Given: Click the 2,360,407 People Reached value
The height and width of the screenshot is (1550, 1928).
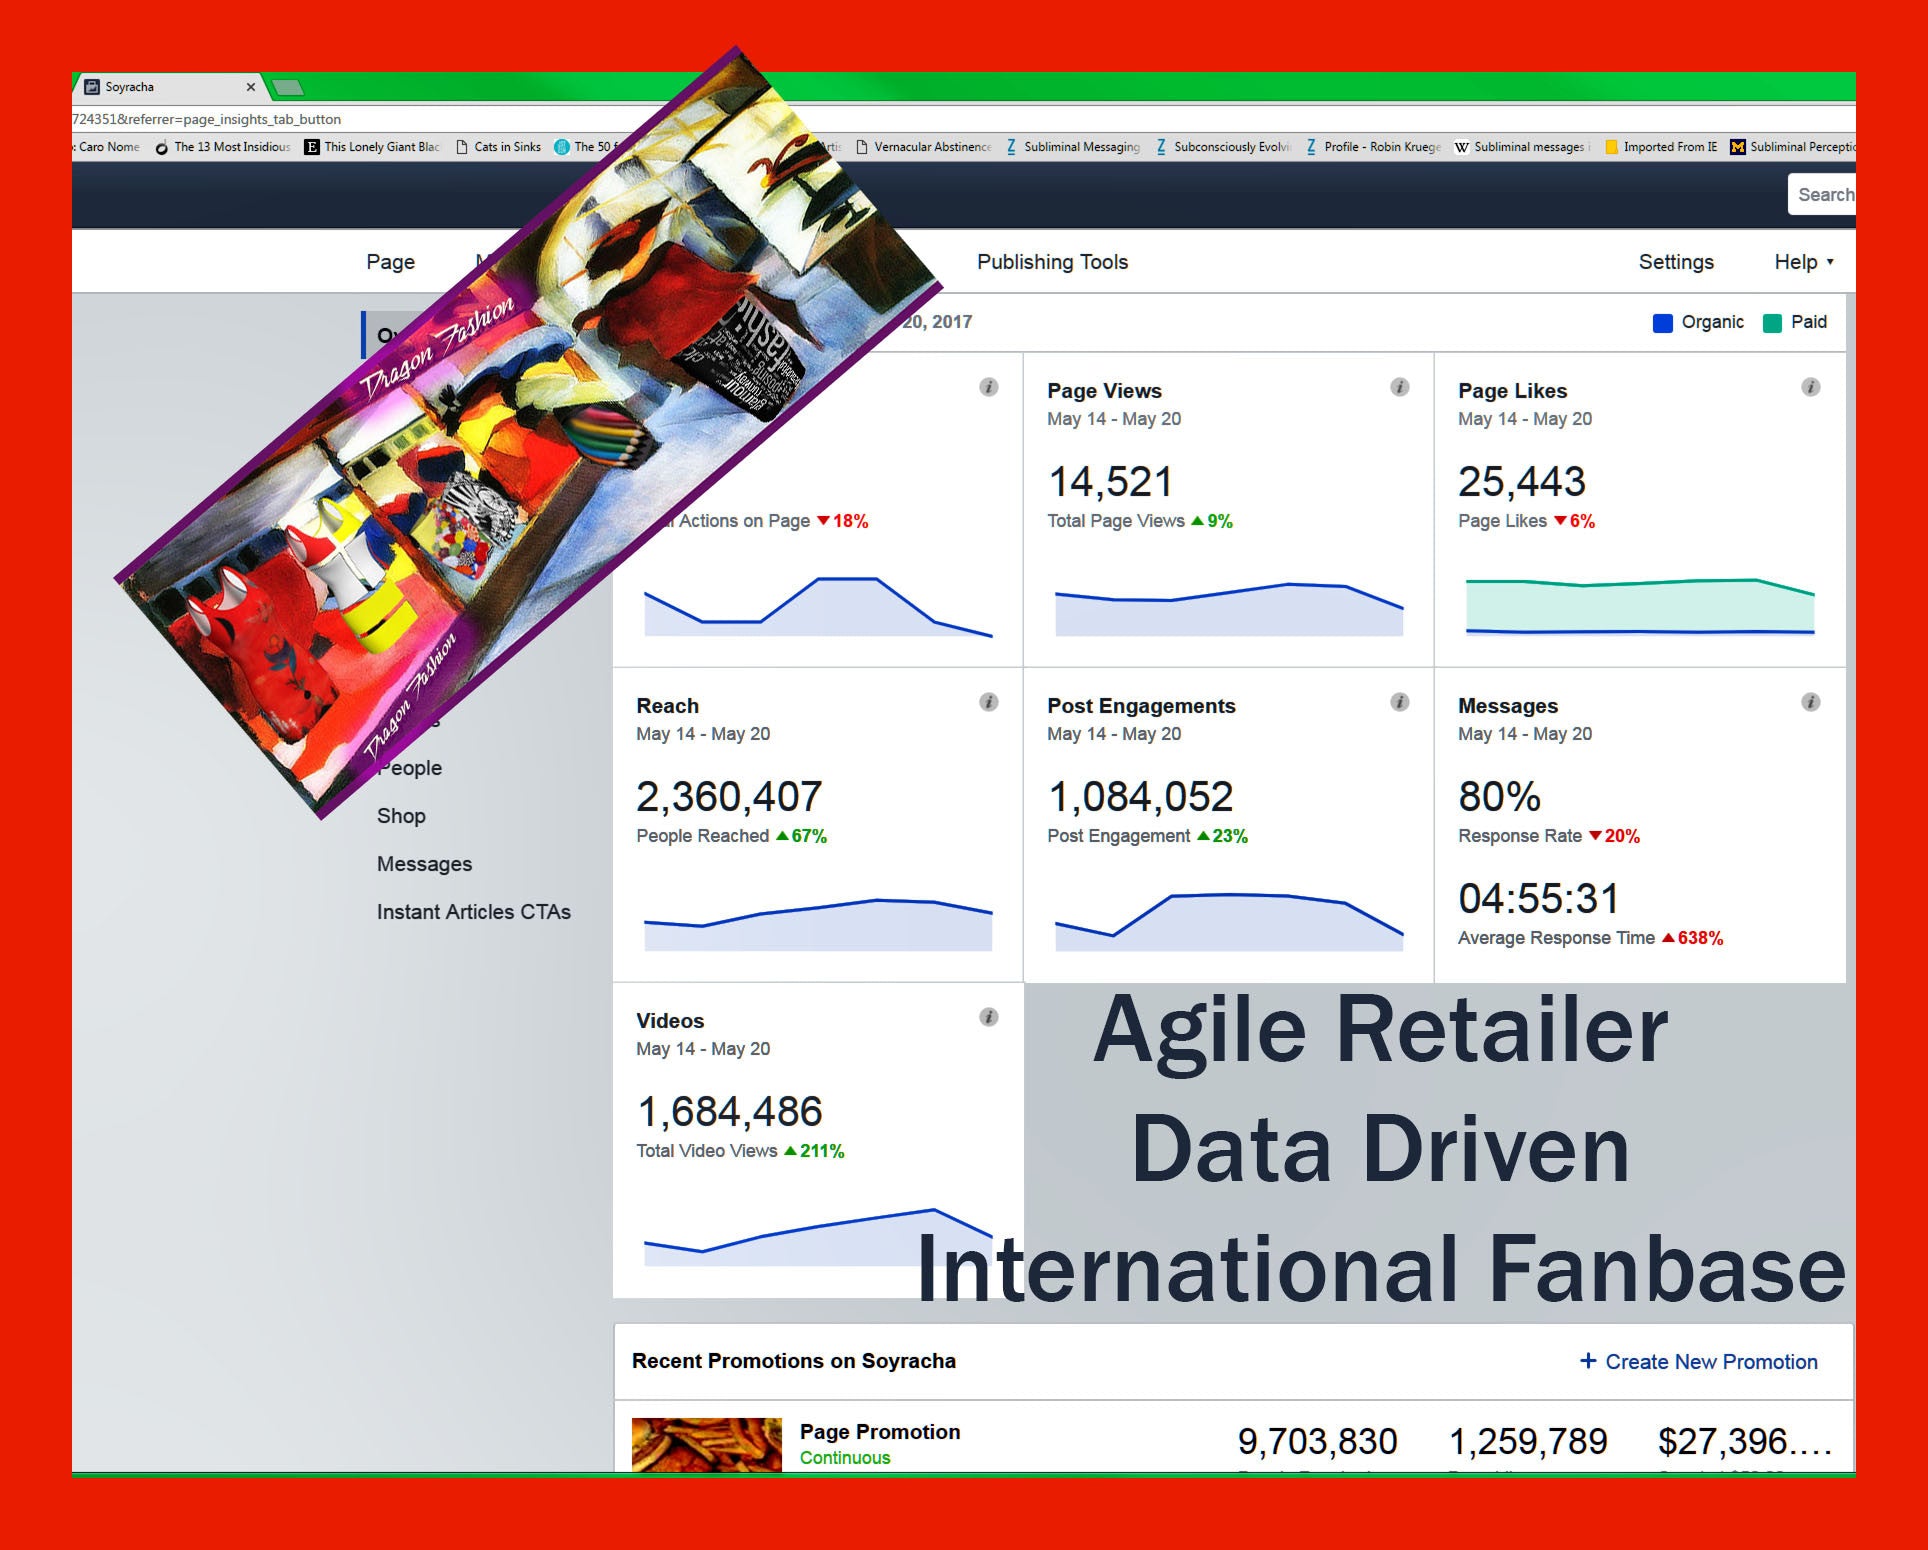Looking at the screenshot, I should point(729,797).
